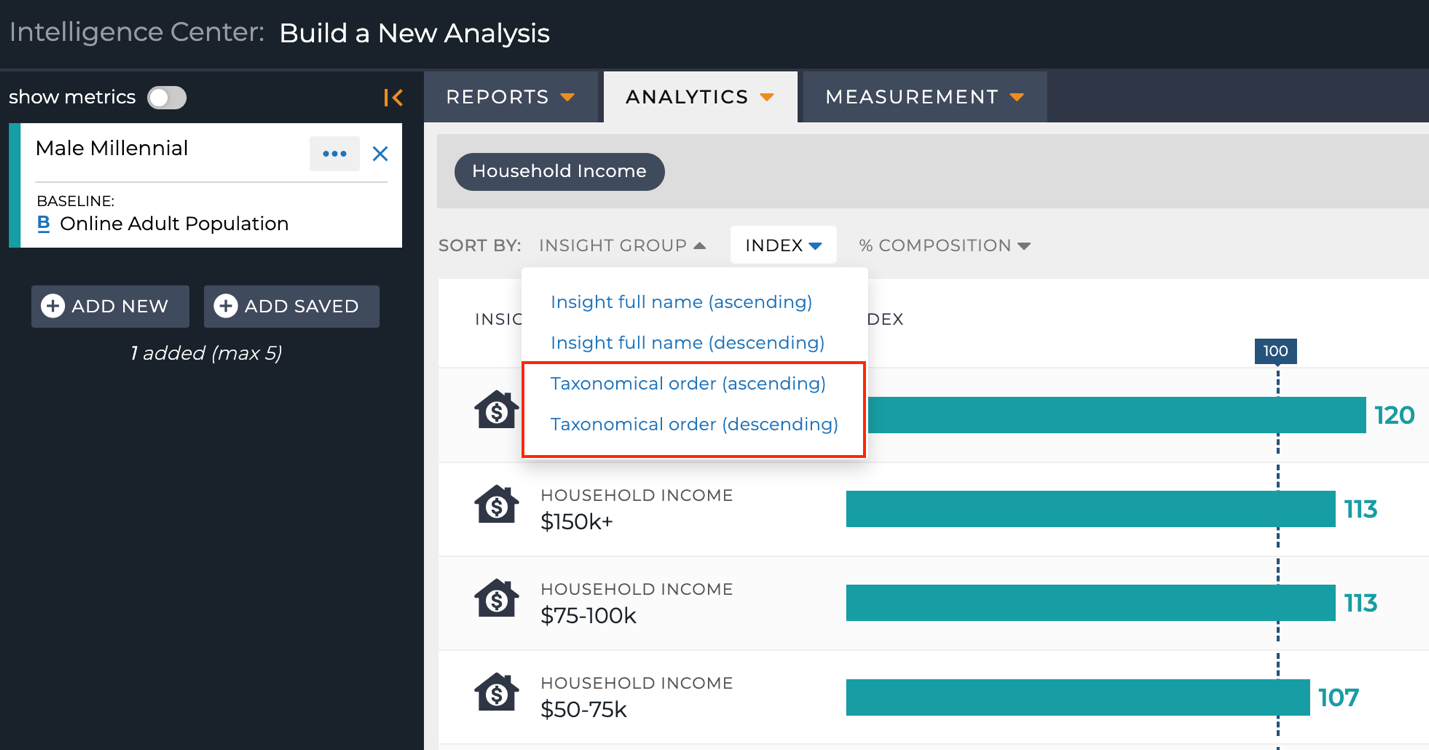Click the $50-75k income label
The height and width of the screenshot is (750, 1429).
coord(583,709)
